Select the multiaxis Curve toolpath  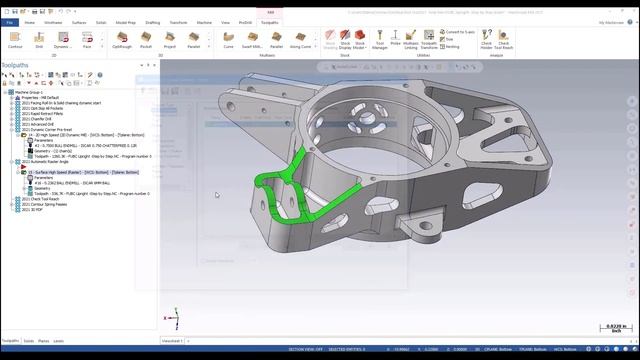click(x=228, y=40)
